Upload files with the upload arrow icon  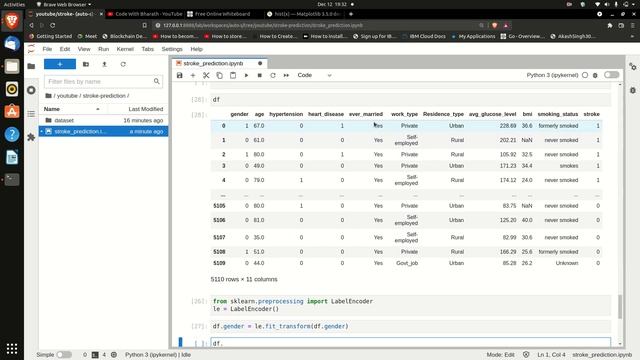click(x=104, y=64)
